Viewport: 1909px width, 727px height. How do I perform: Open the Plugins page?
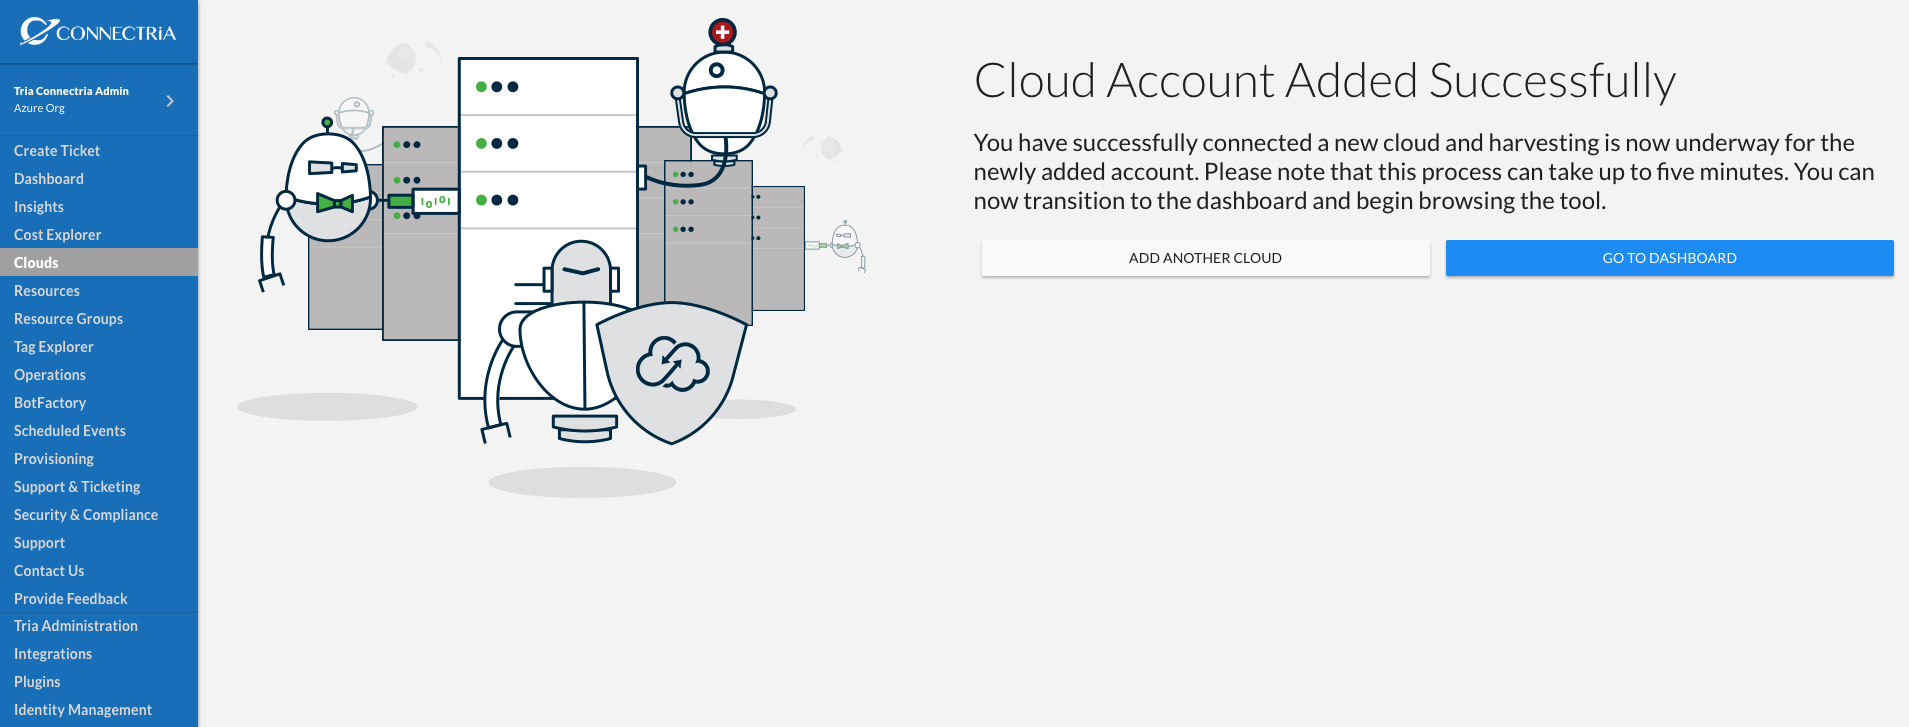point(37,682)
